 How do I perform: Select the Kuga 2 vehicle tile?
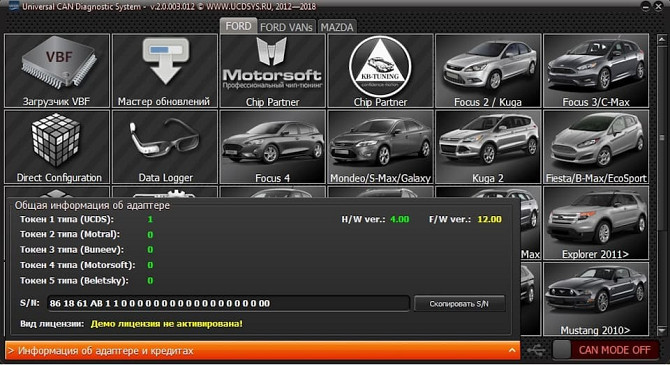click(x=488, y=147)
